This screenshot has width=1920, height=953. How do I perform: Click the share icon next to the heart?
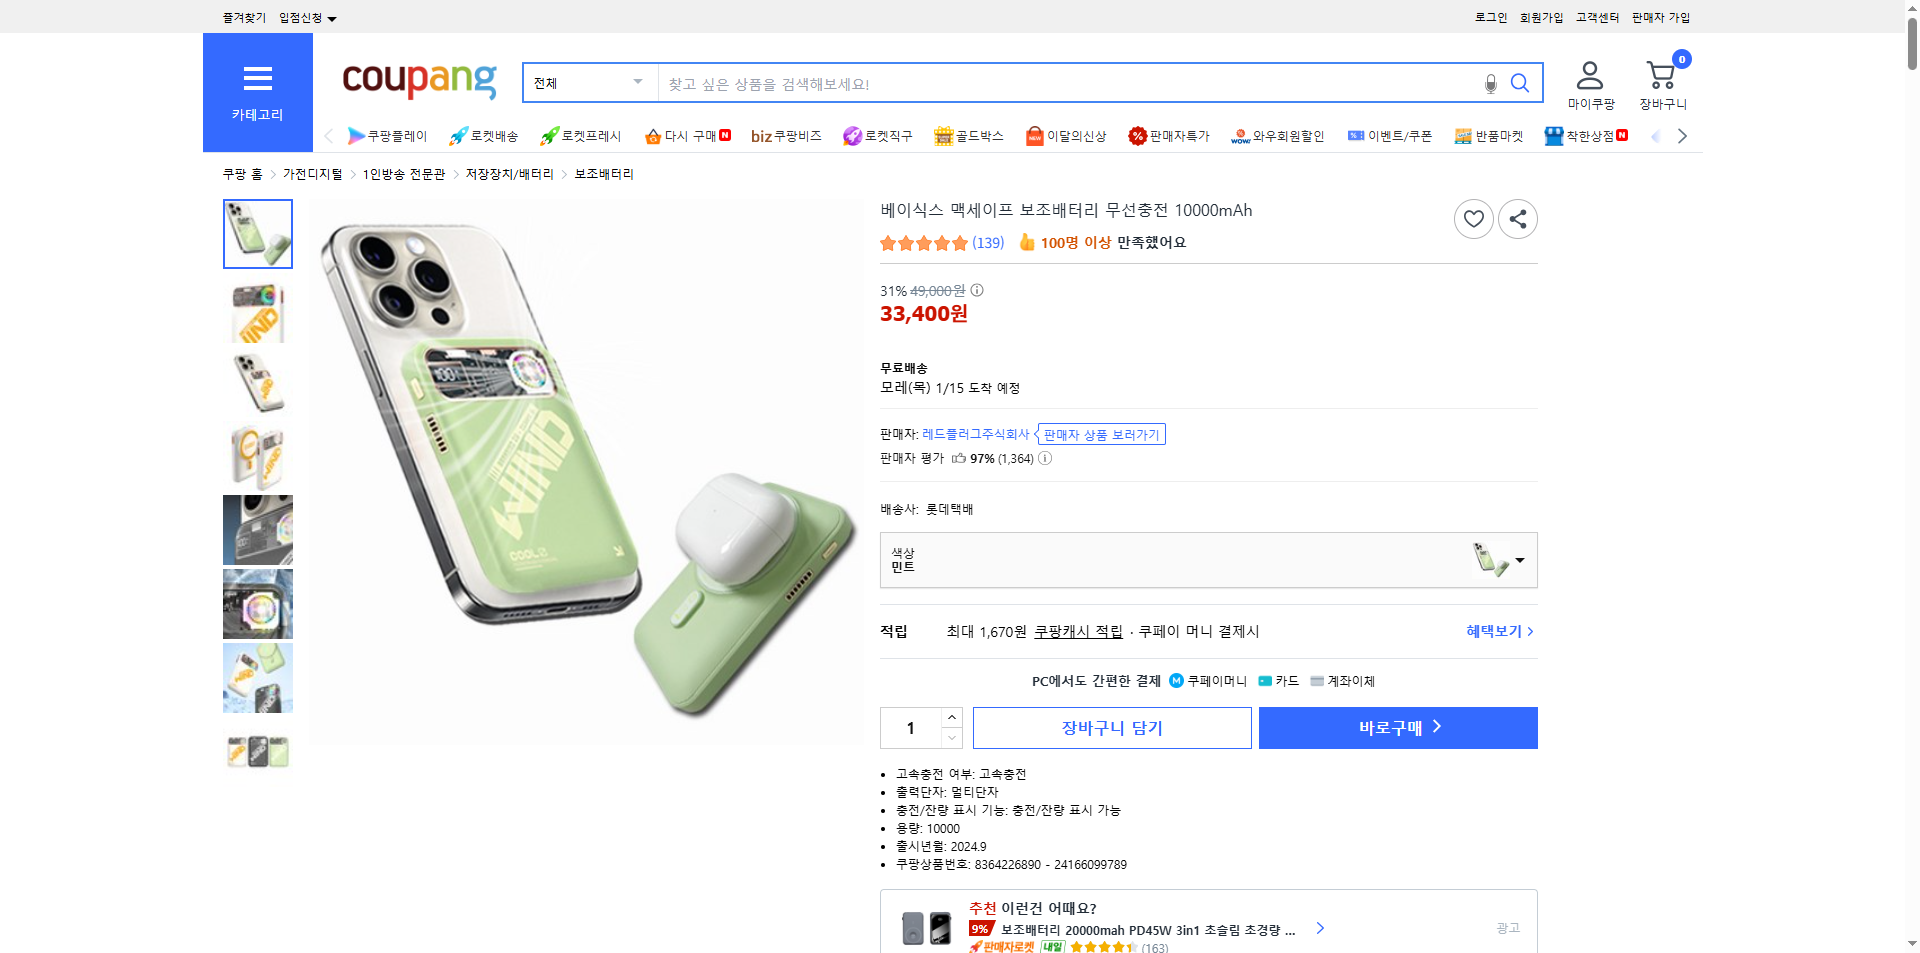point(1517,218)
